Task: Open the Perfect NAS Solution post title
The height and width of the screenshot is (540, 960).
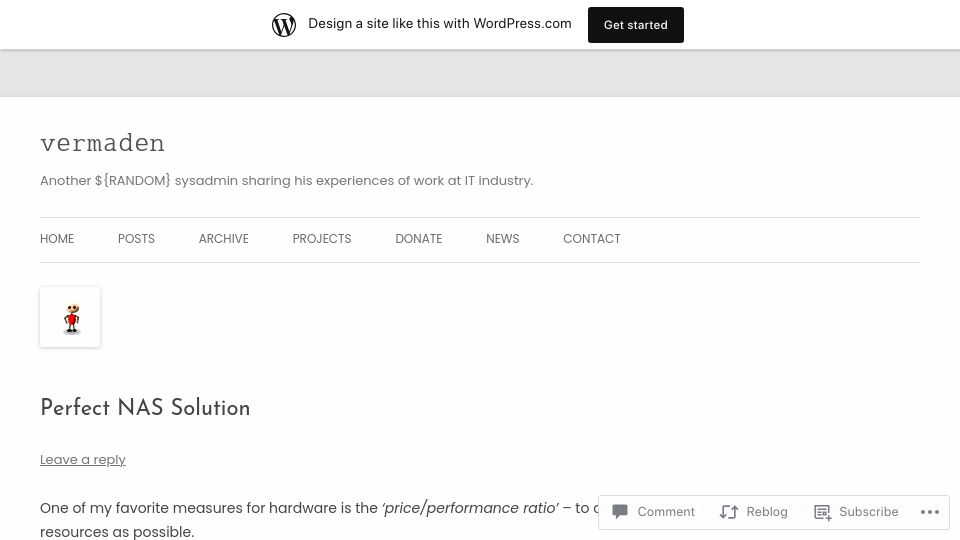Action: (145, 408)
